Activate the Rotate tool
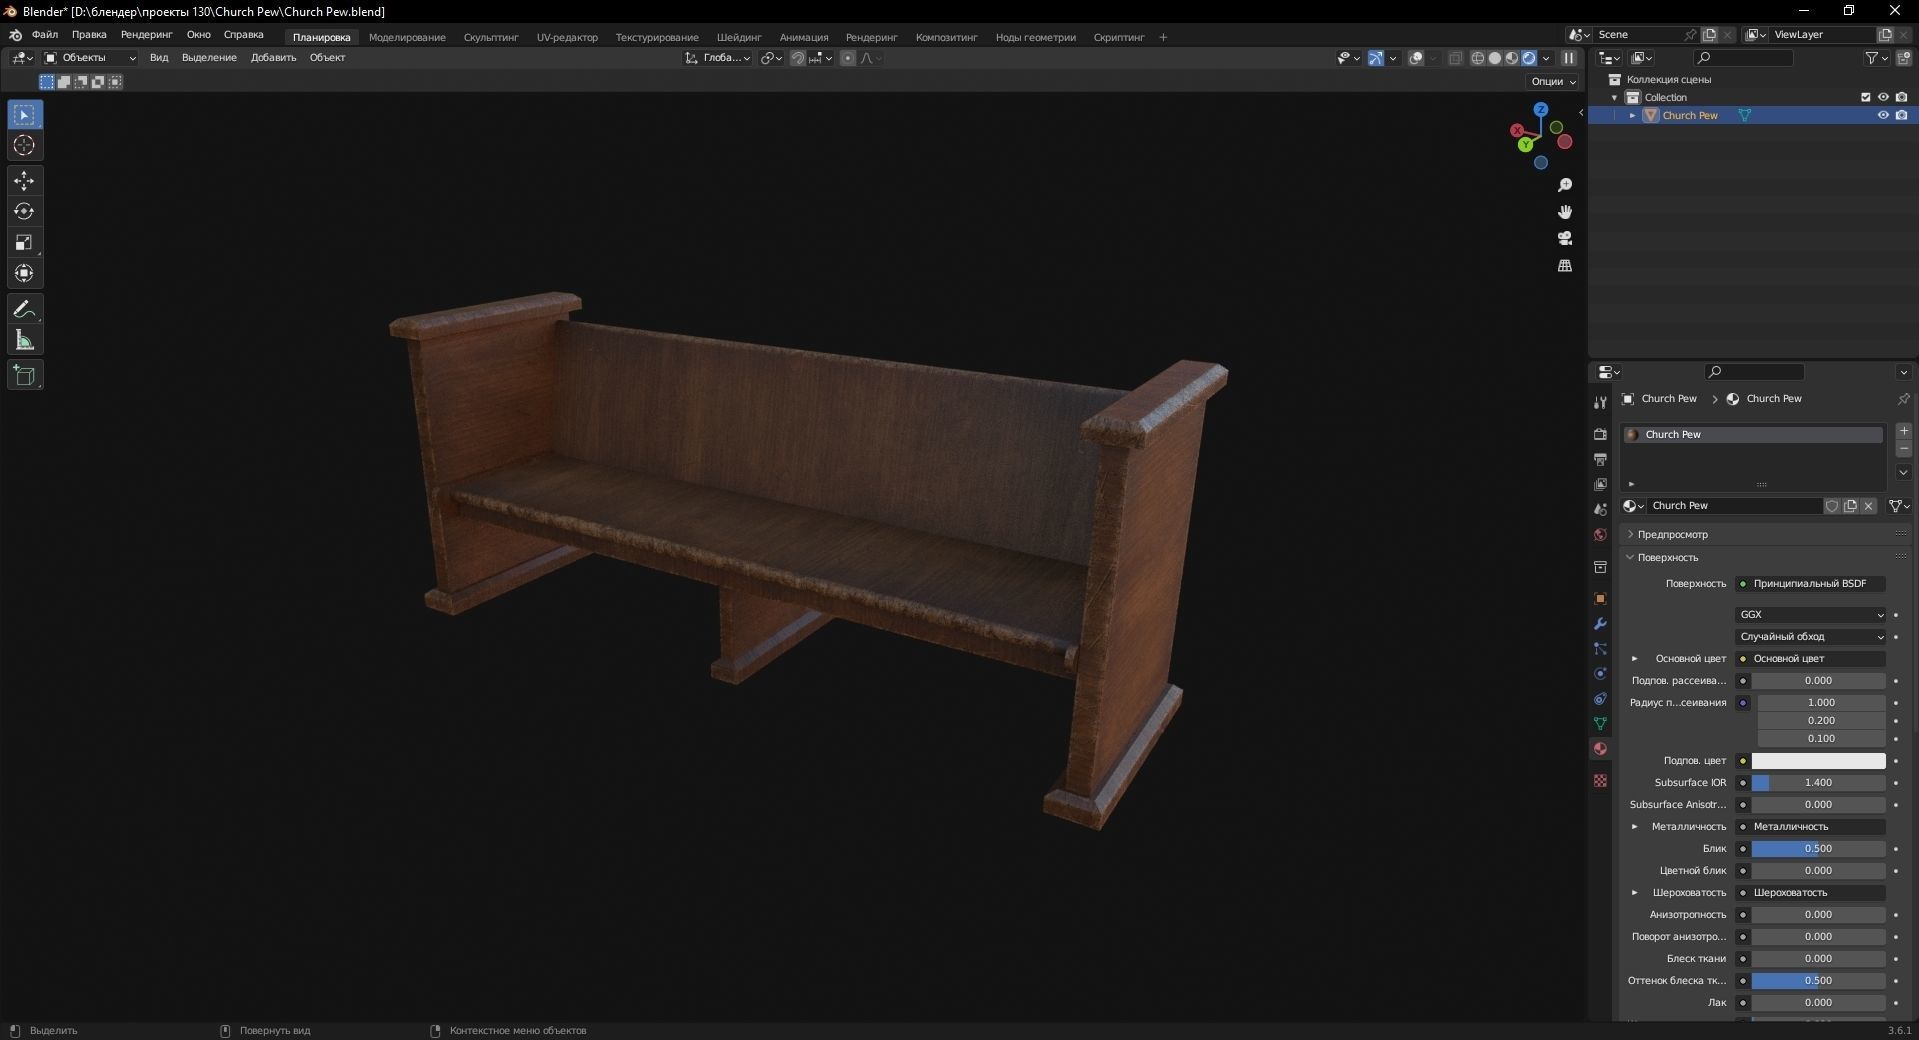The width and height of the screenshot is (1919, 1040). (x=24, y=211)
